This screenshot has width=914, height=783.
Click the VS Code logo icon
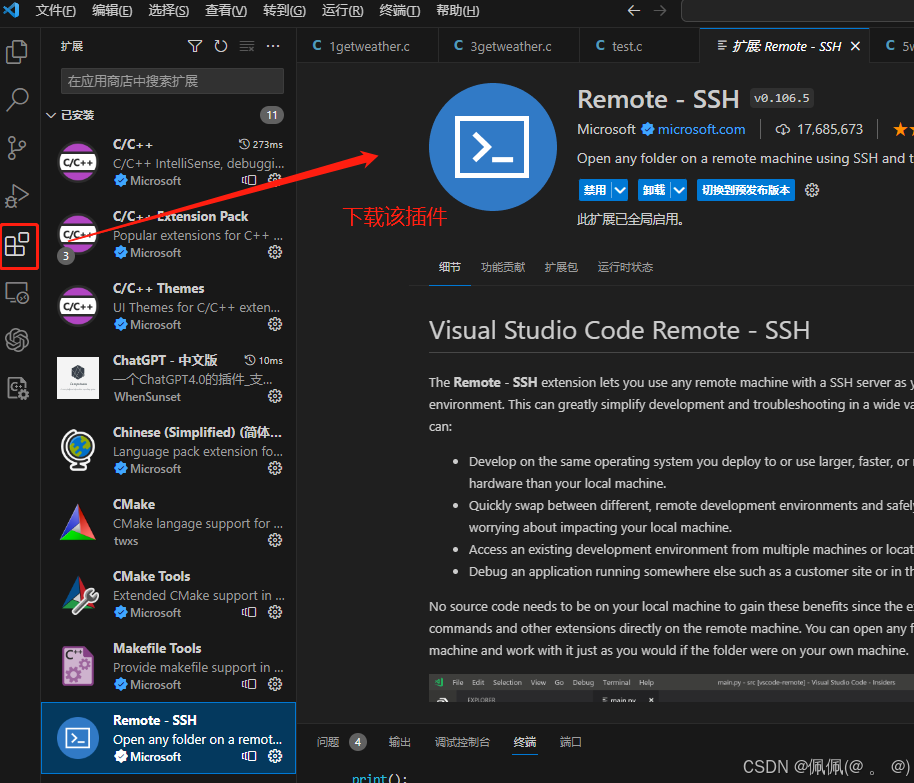coord(12,10)
